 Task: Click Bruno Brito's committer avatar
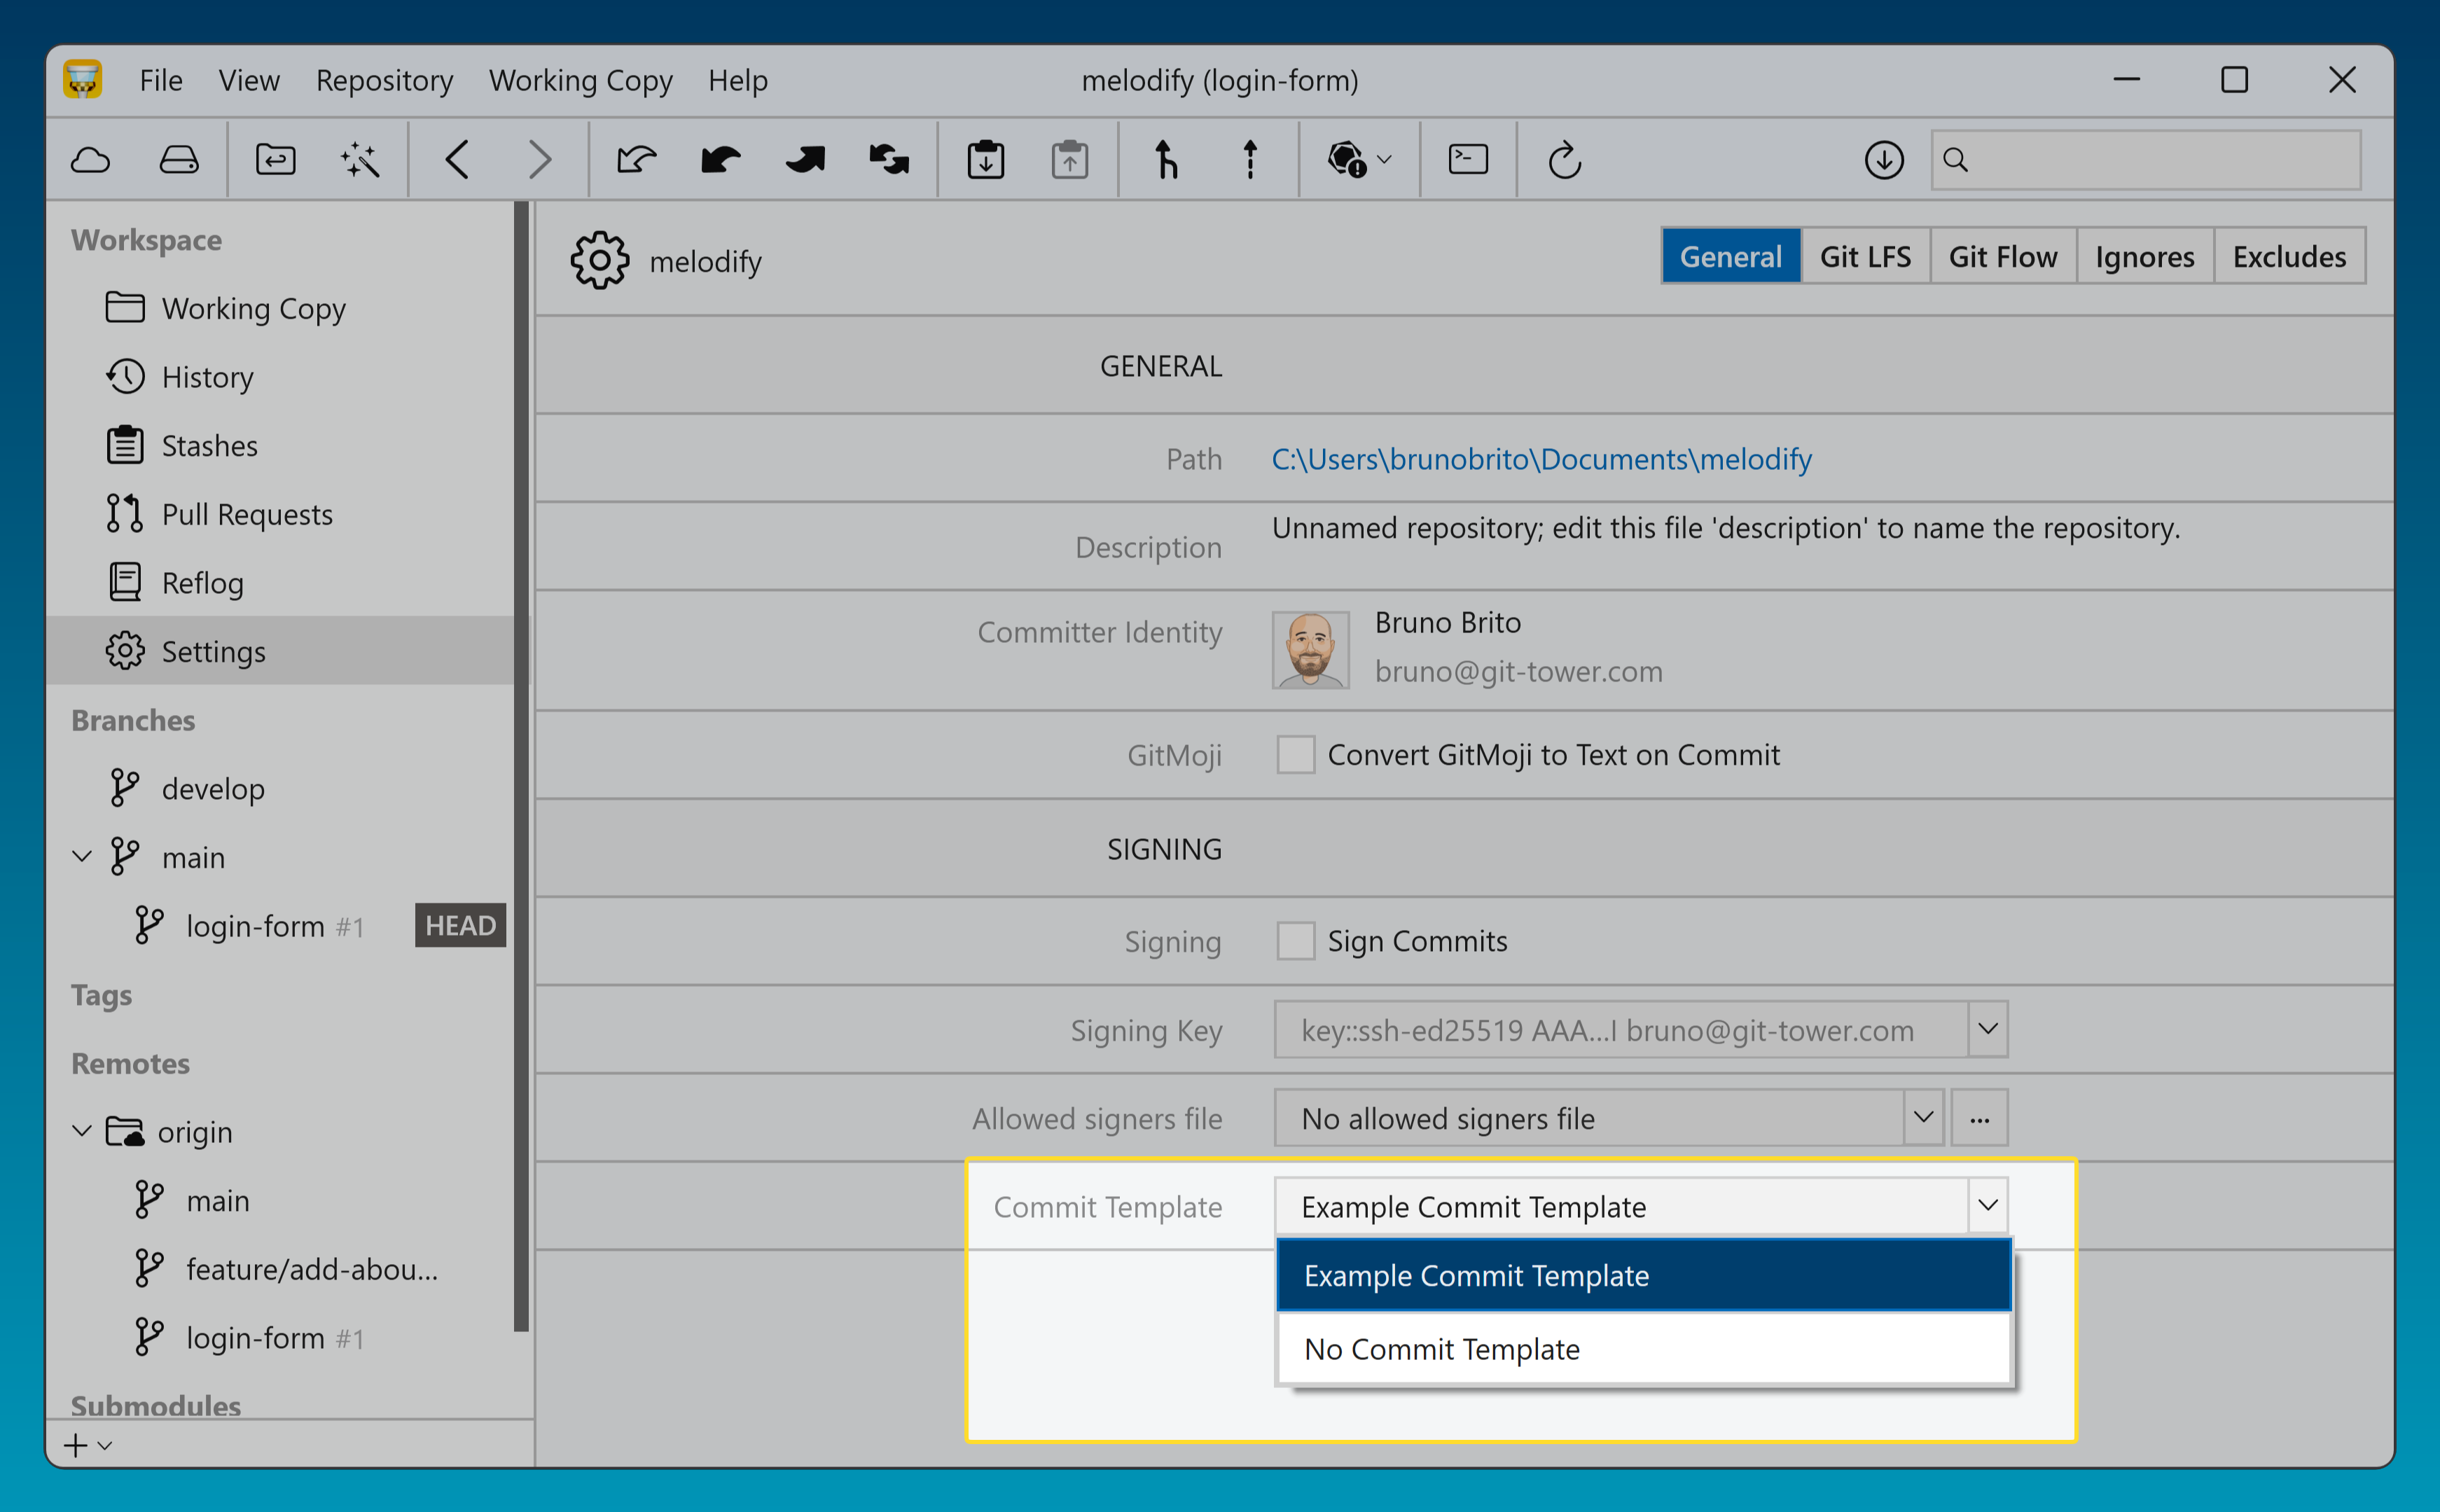(x=1310, y=649)
